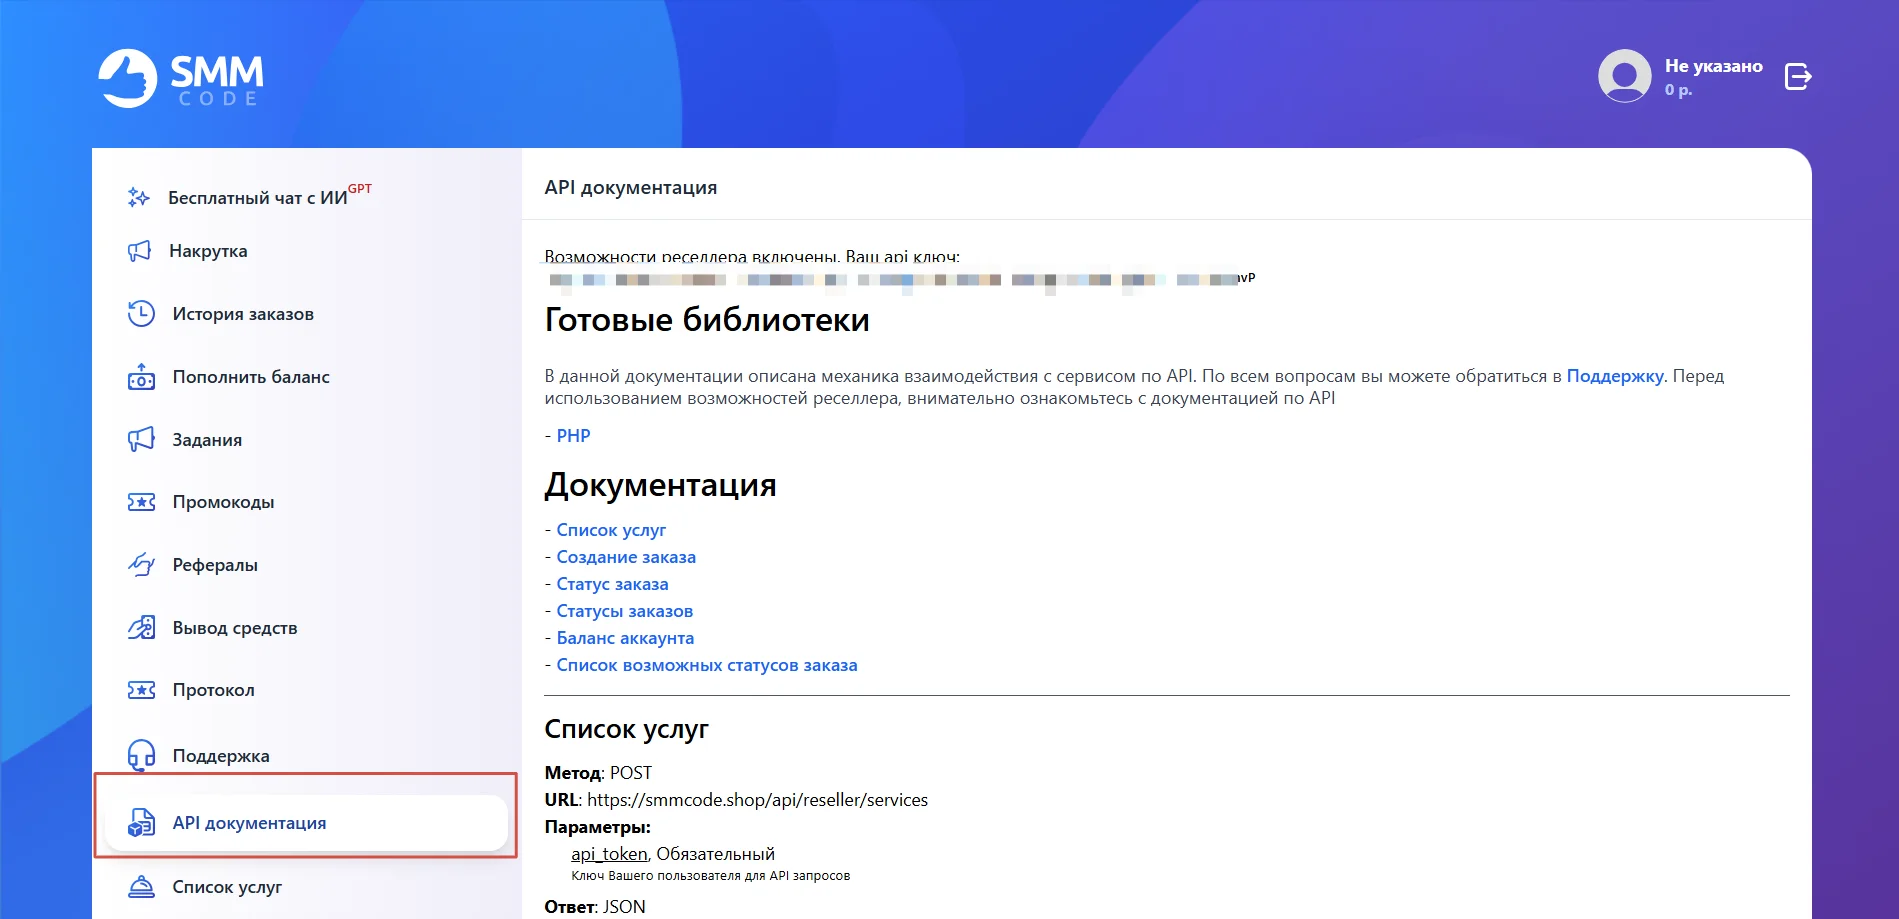Open Список услуг at the sidebar bottom
1899x919 pixels.
click(227, 887)
